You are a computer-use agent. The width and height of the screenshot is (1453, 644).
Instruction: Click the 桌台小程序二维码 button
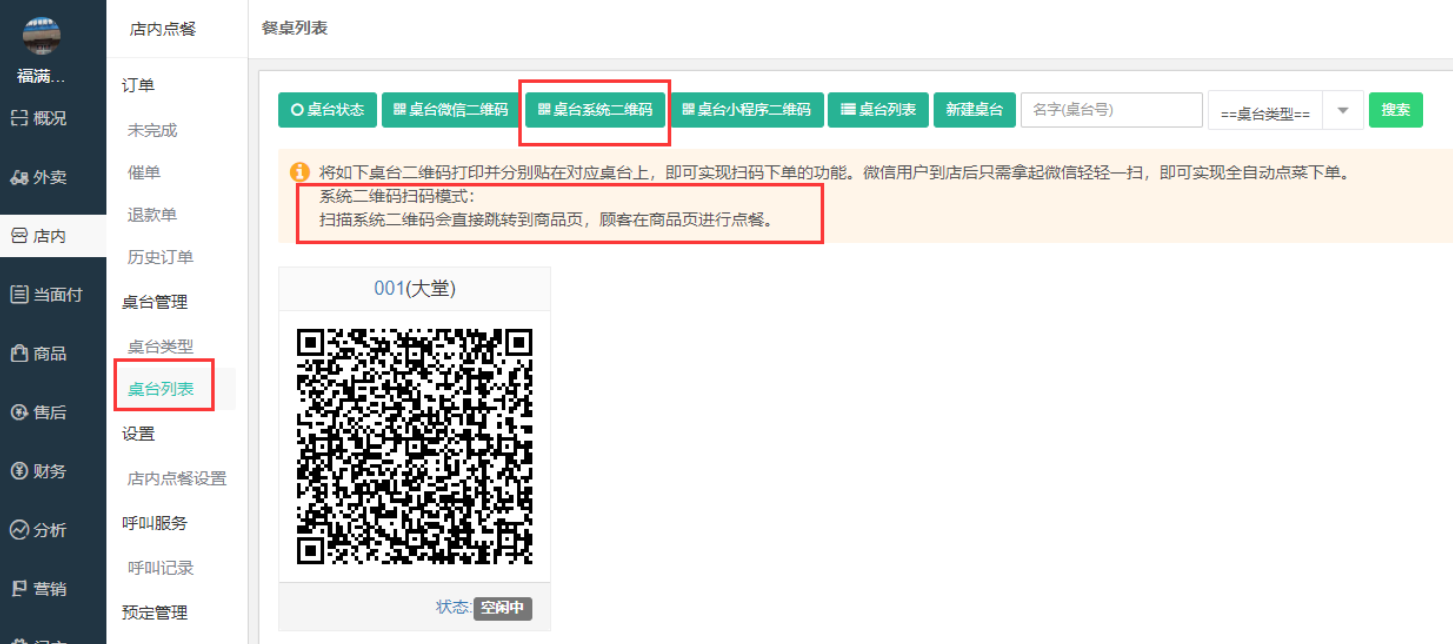click(x=746, y=110)
